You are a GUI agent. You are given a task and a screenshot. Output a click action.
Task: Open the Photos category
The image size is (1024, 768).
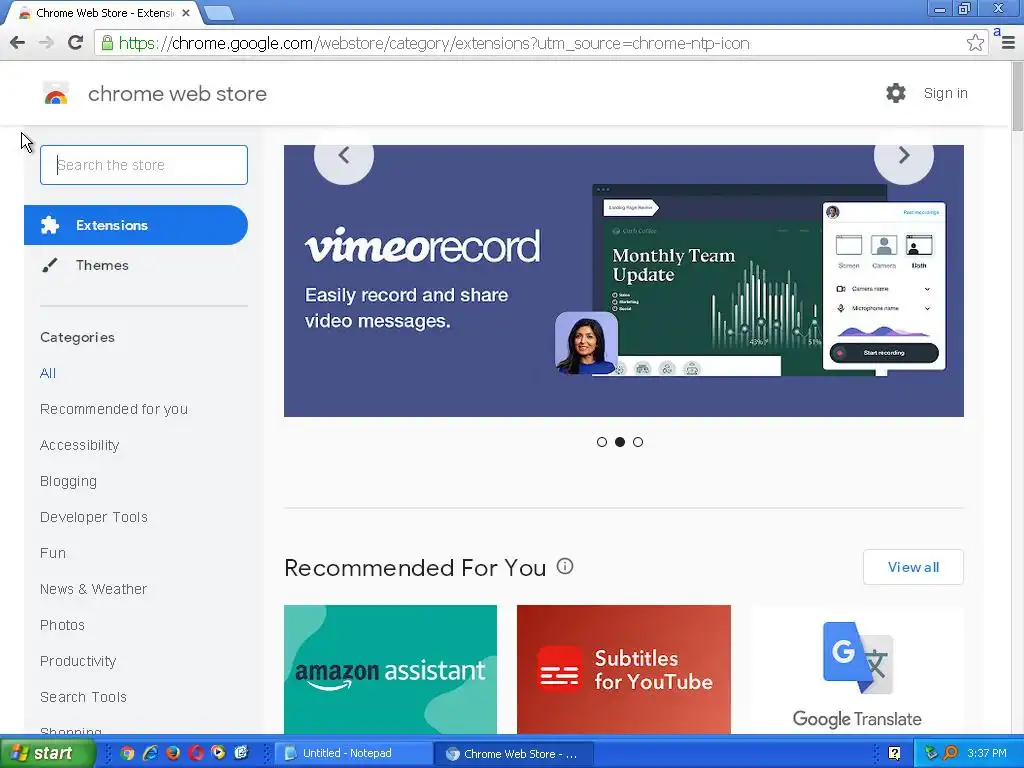(62, 624)
